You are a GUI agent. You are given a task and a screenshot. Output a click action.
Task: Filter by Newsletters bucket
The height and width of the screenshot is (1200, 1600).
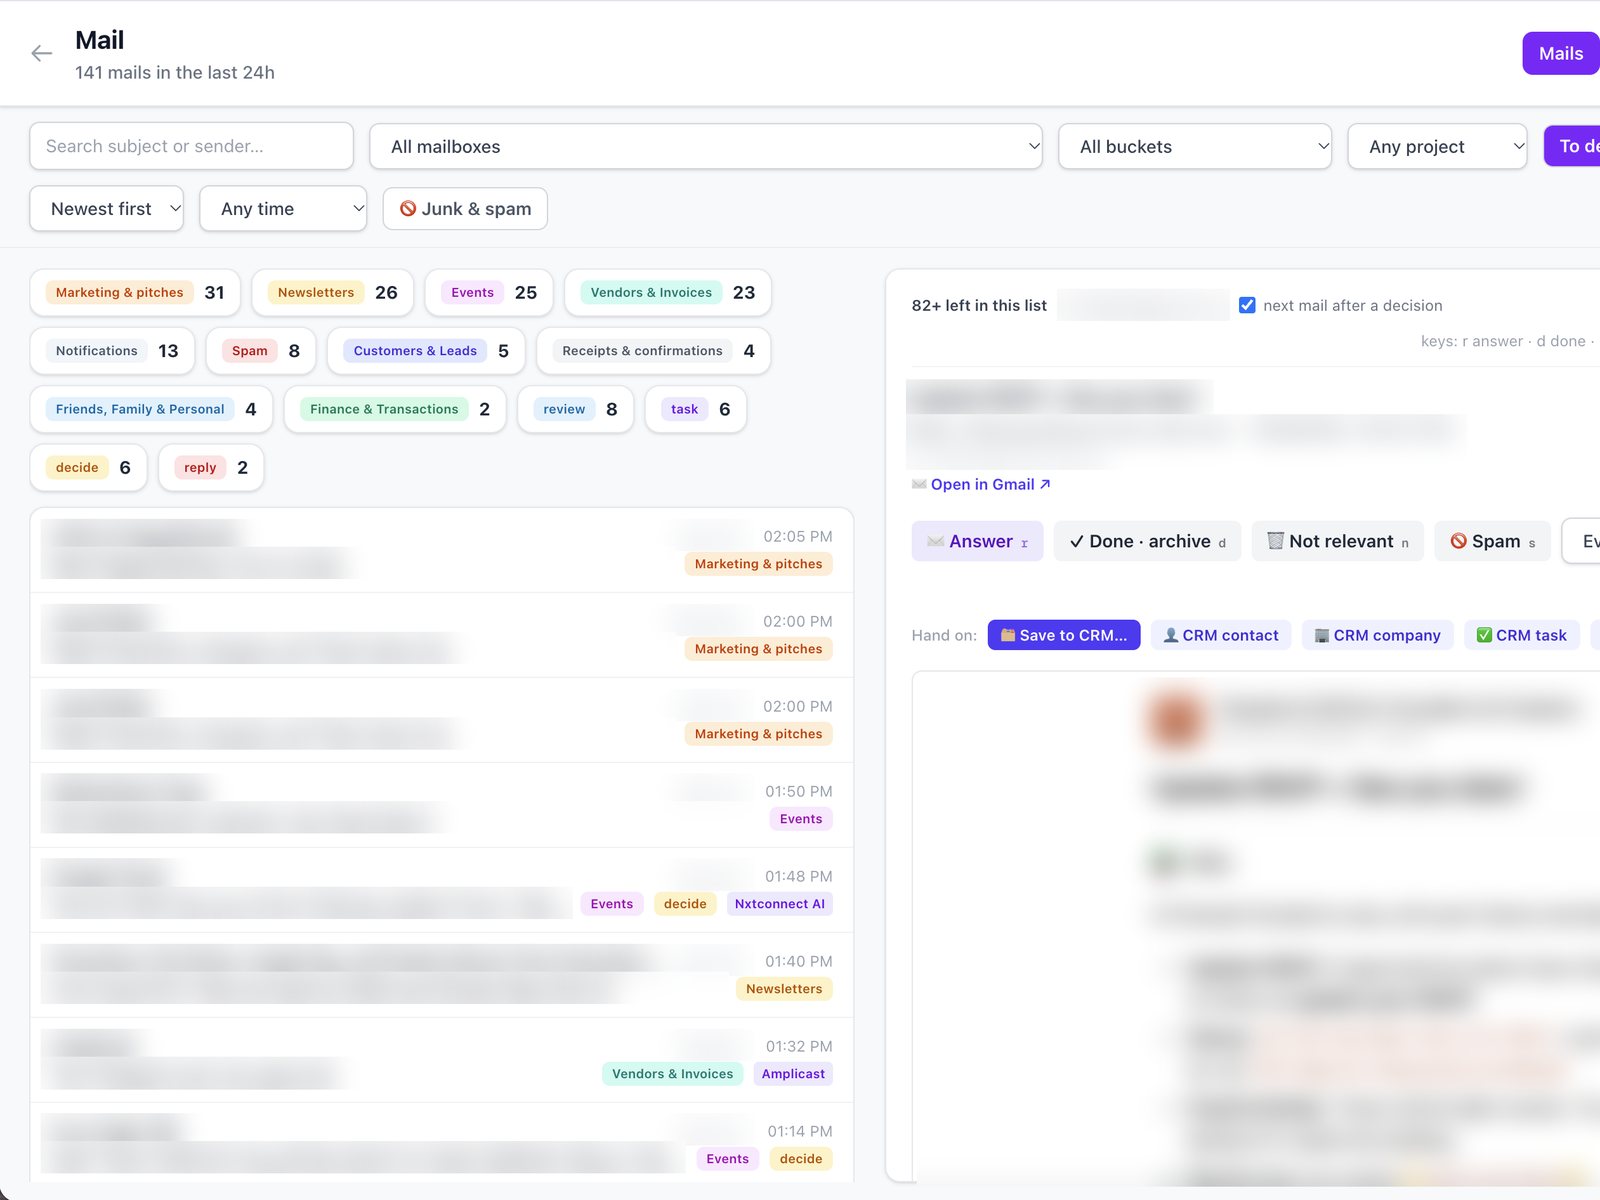click(333, 293)
